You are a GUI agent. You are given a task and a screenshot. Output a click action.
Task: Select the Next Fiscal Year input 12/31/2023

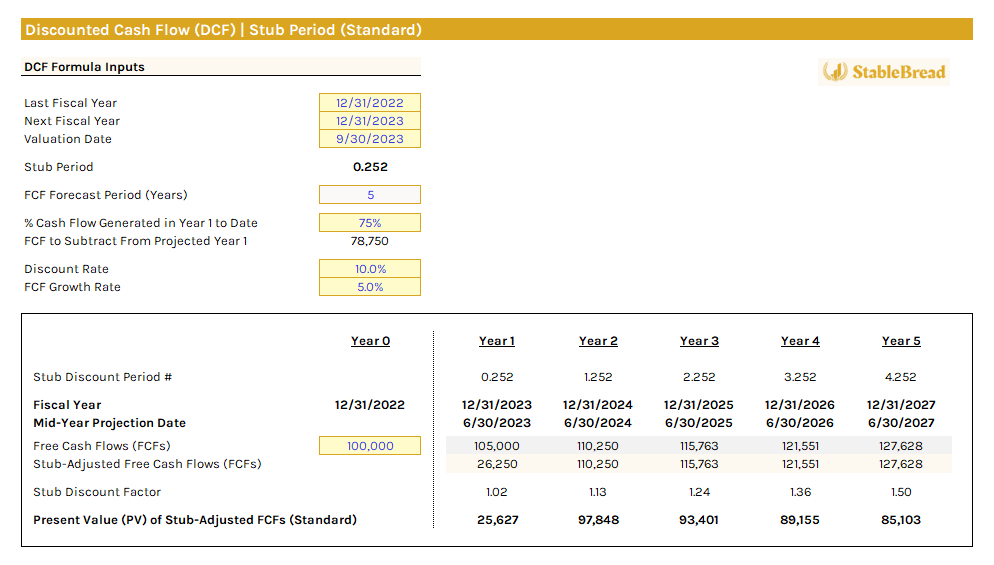tap(370, 120)
